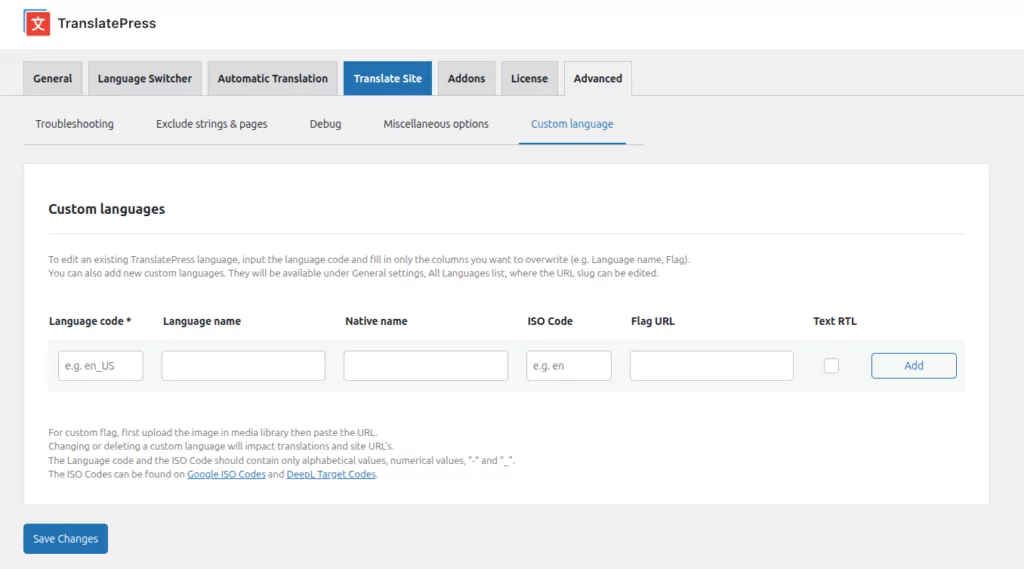Click the Native name column label
Image resolution: width=1024 pixels, height=569 pixels.
[376, 321]
